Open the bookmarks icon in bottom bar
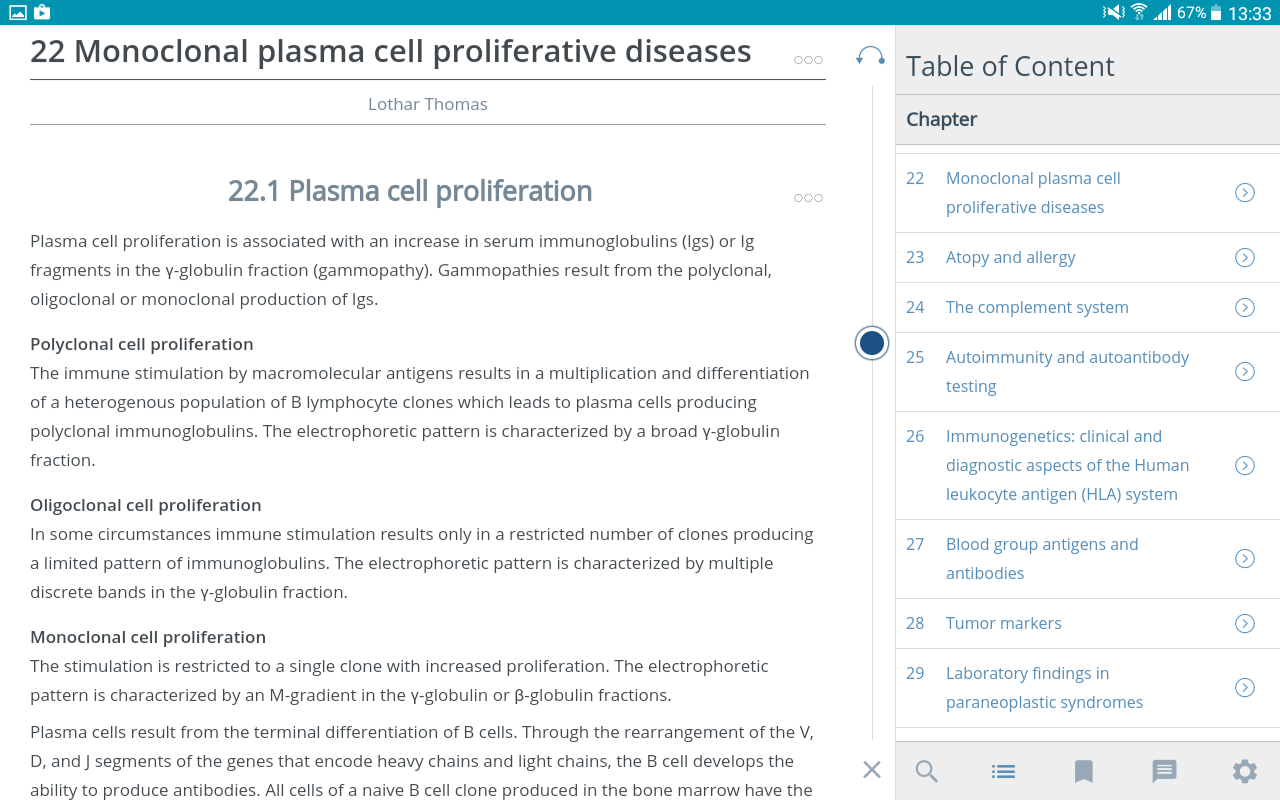The height and width of the screenshot is (800, 1280). [x=1084, y=771]
